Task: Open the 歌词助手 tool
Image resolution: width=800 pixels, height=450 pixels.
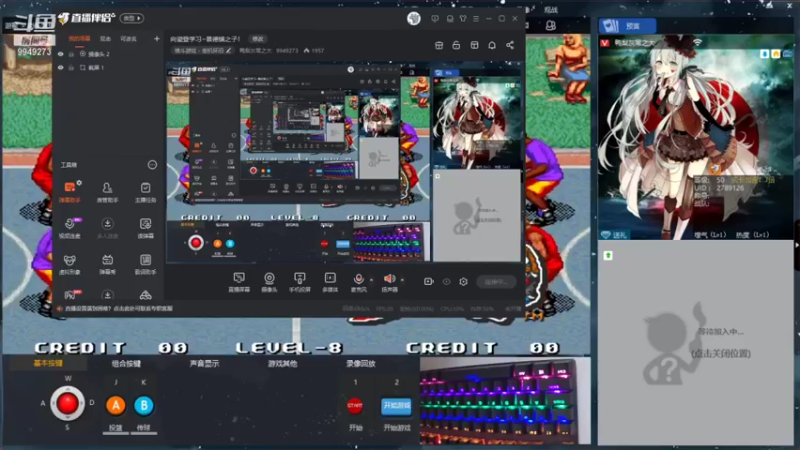Action: coord(145,264)
